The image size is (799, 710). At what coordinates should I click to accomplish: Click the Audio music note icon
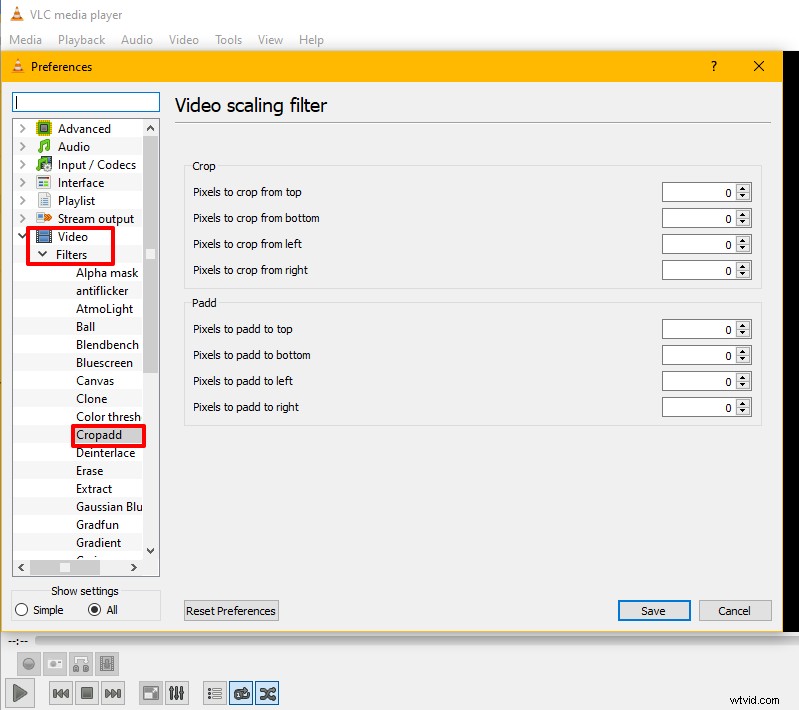44,146
